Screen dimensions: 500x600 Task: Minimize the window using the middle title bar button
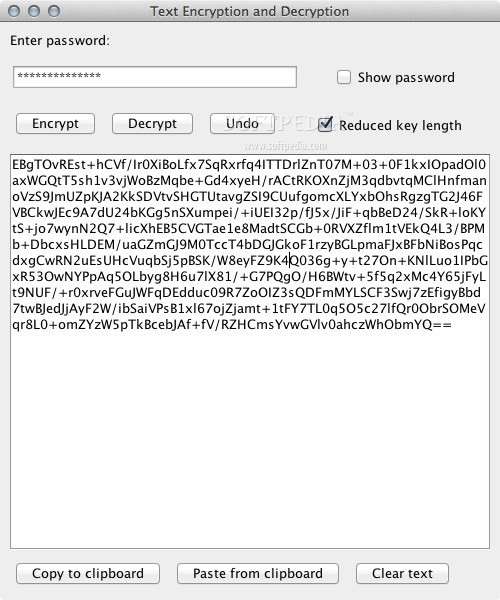click(34, 11)
